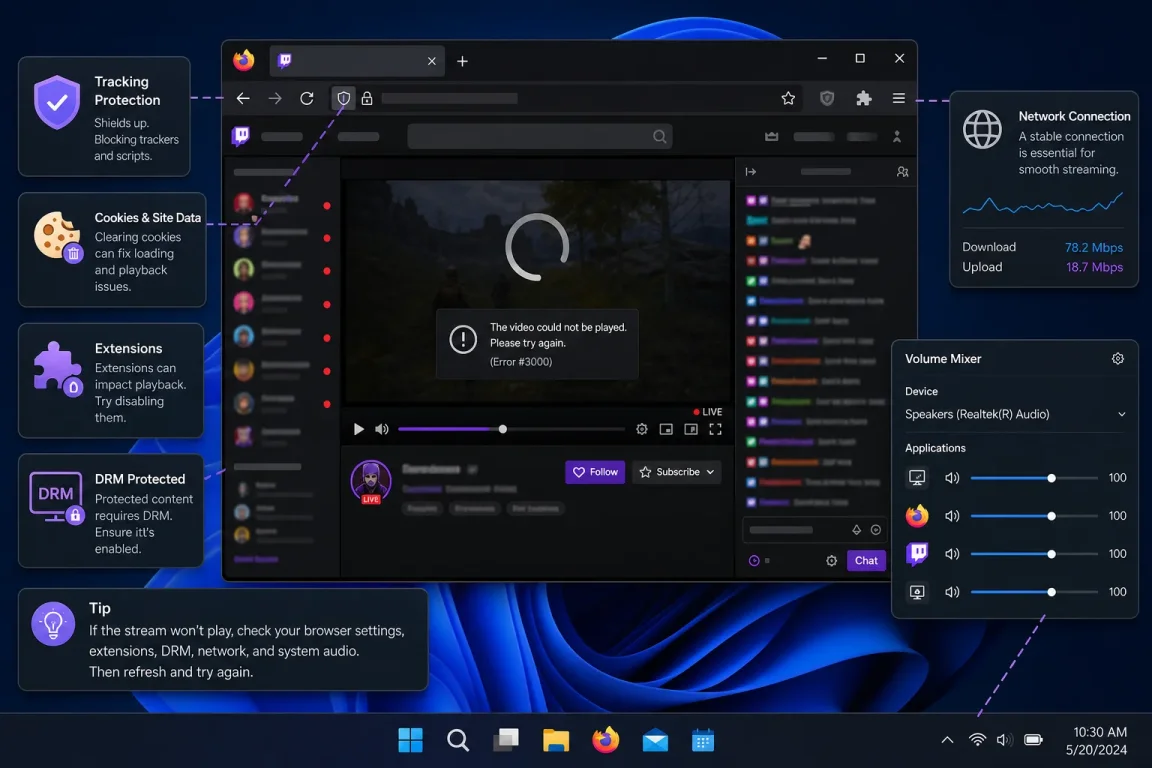Open video player settings gear

tap(642, 429)
